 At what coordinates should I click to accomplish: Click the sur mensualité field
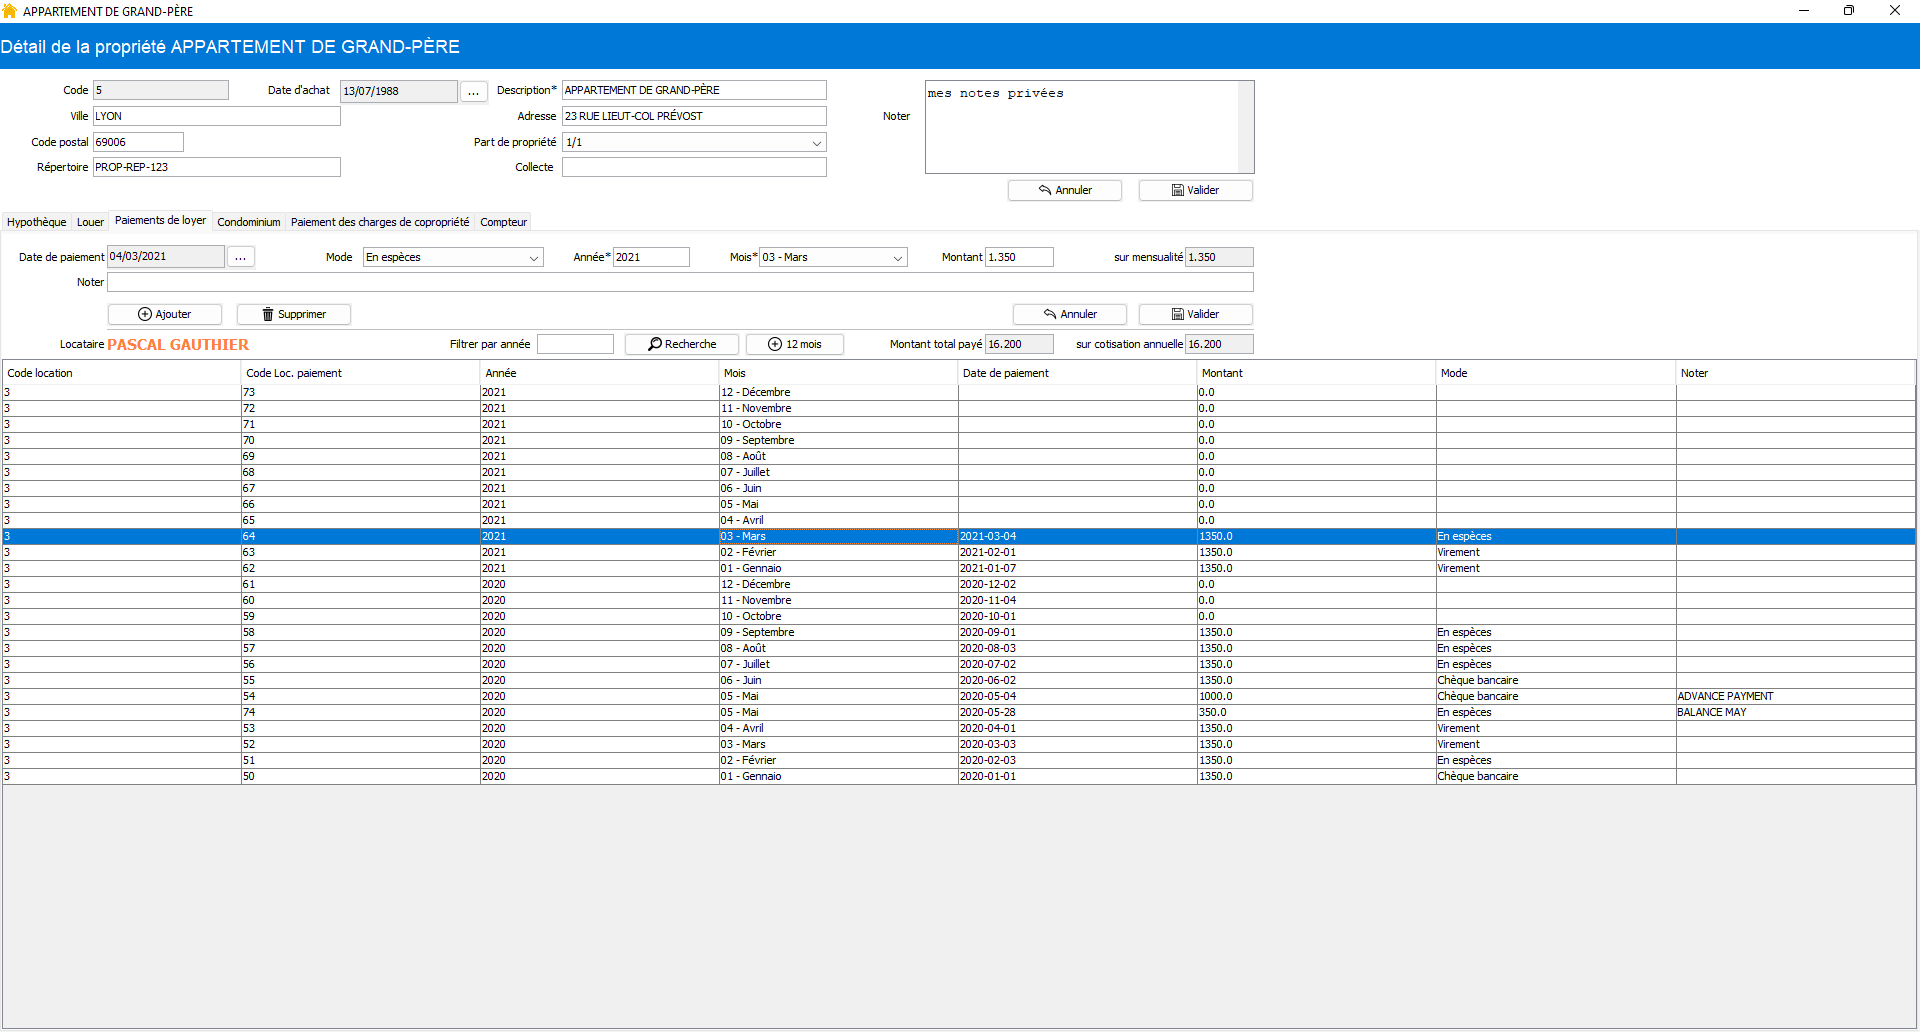pos(1219,257)
